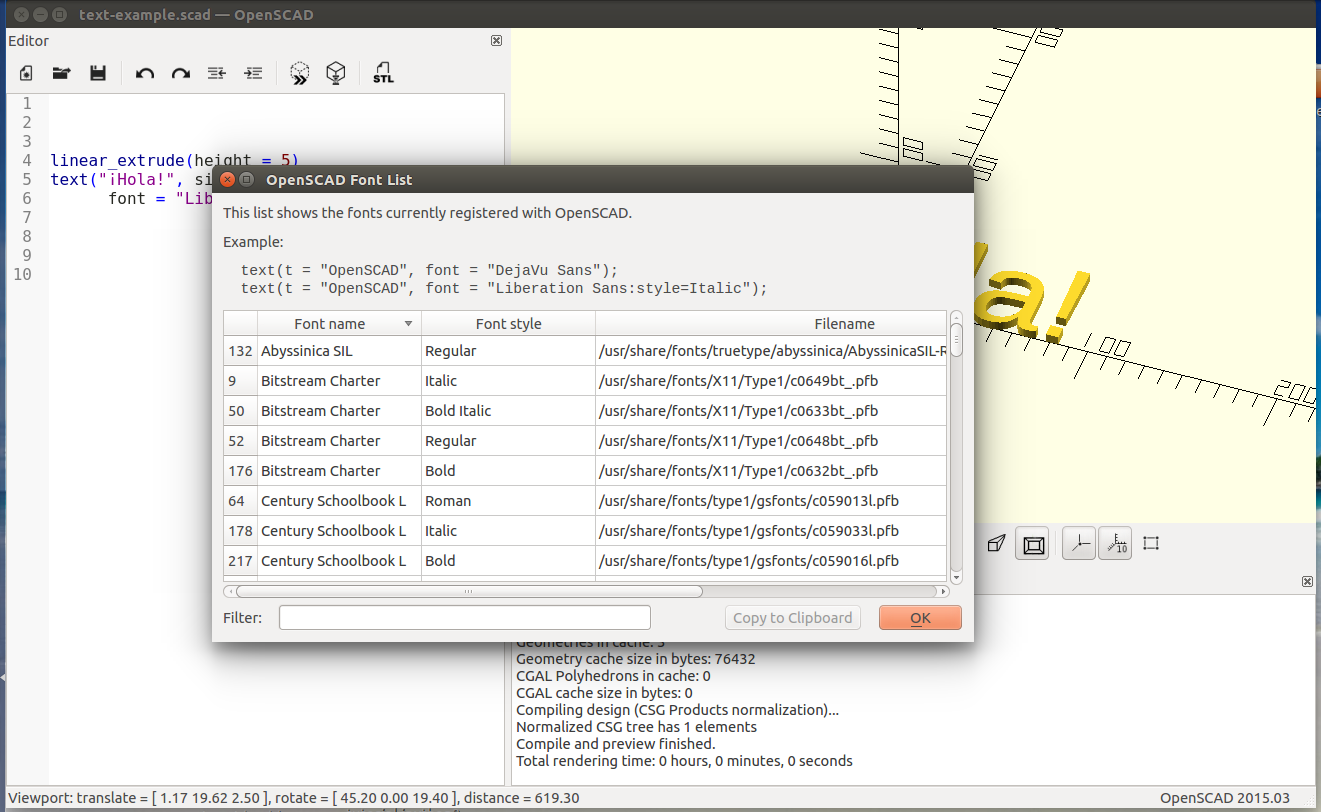Render the model with the cube icon
Viewport: 1321px width, 812px height.
click(x=337, y=73)
